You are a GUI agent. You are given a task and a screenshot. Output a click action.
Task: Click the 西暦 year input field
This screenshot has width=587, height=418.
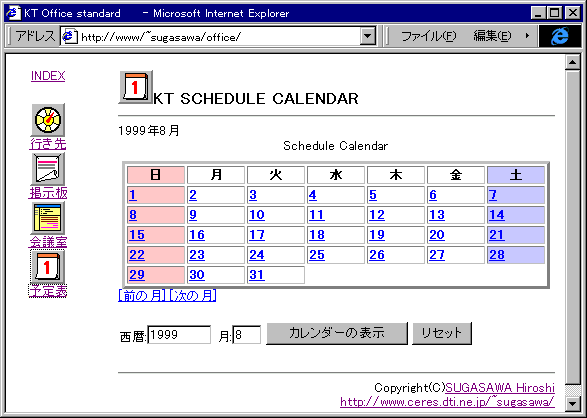pyautogui.click(x=179, y=335)
